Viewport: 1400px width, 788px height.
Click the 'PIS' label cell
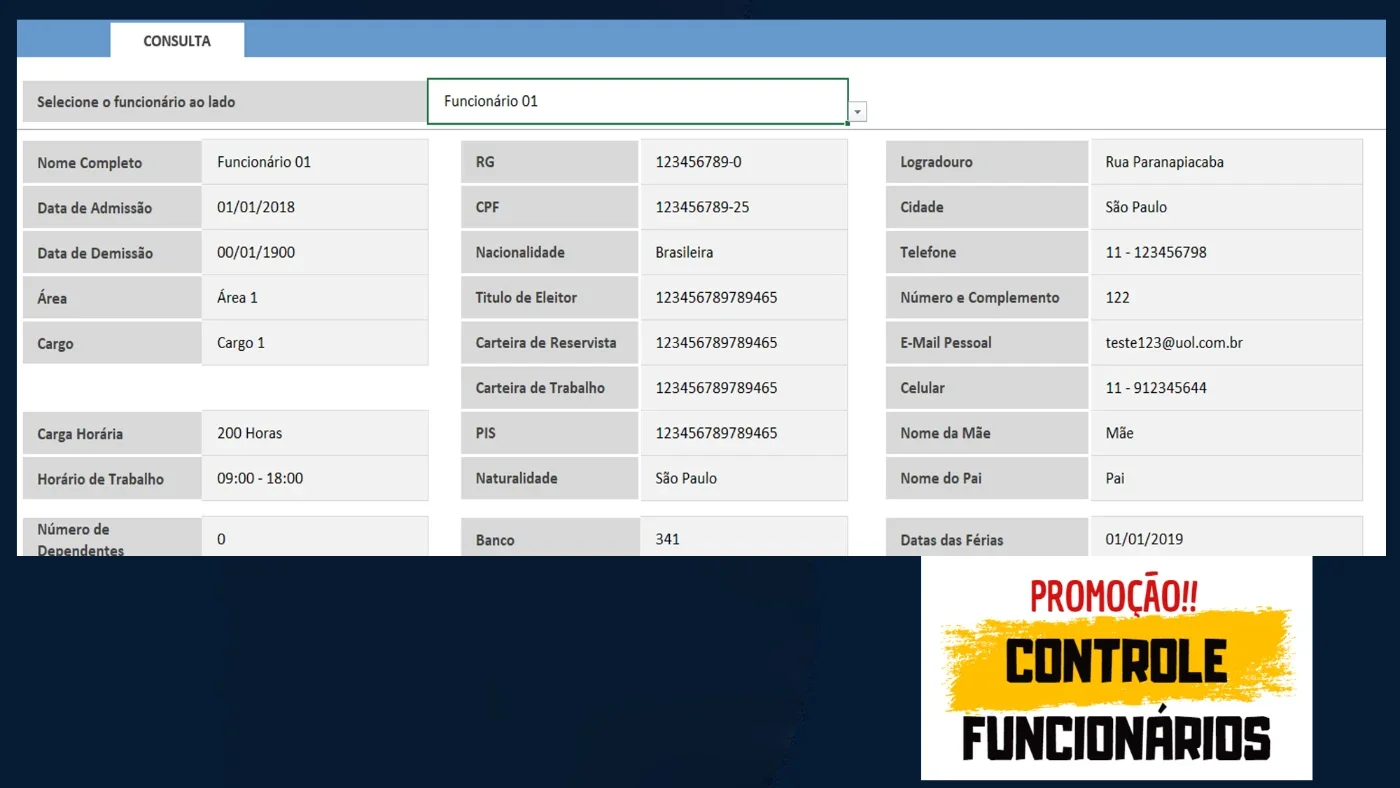coord(549,433)
